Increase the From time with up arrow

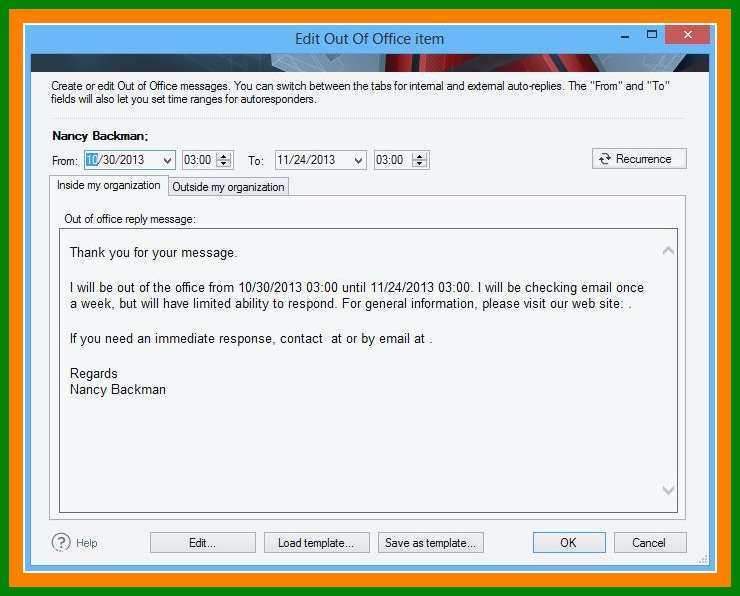224,156
